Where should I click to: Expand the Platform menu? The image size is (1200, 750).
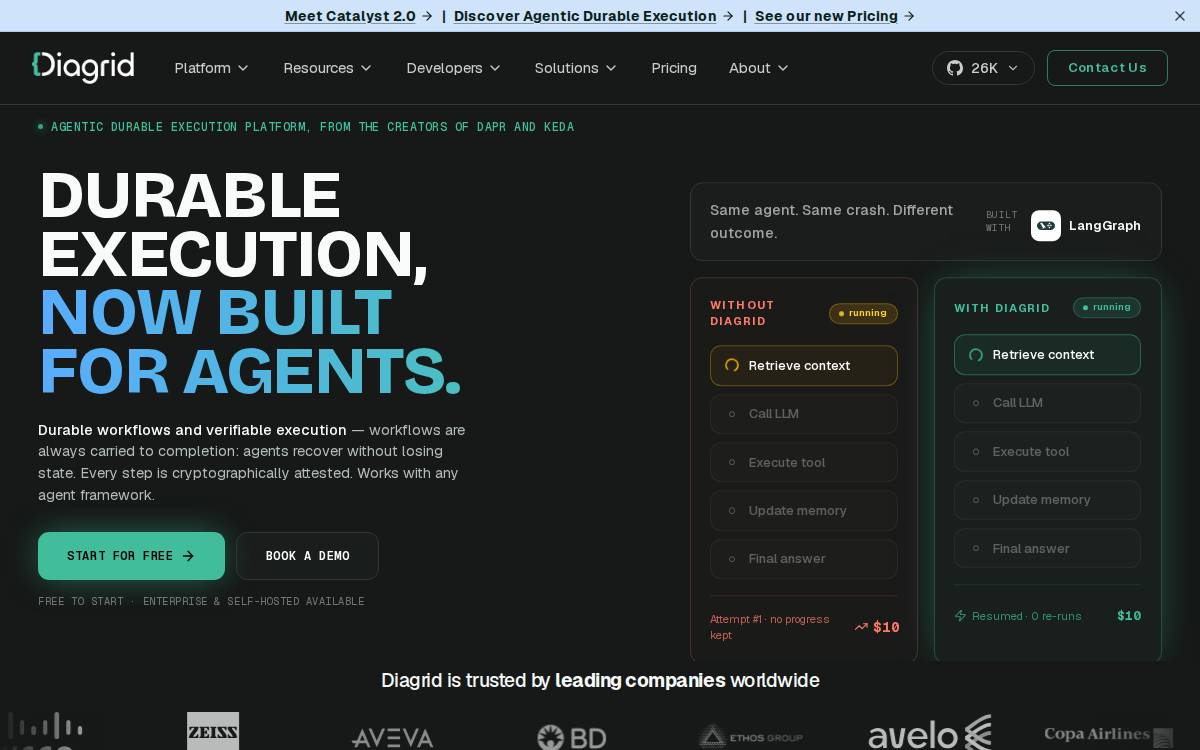tap(211, 68)
